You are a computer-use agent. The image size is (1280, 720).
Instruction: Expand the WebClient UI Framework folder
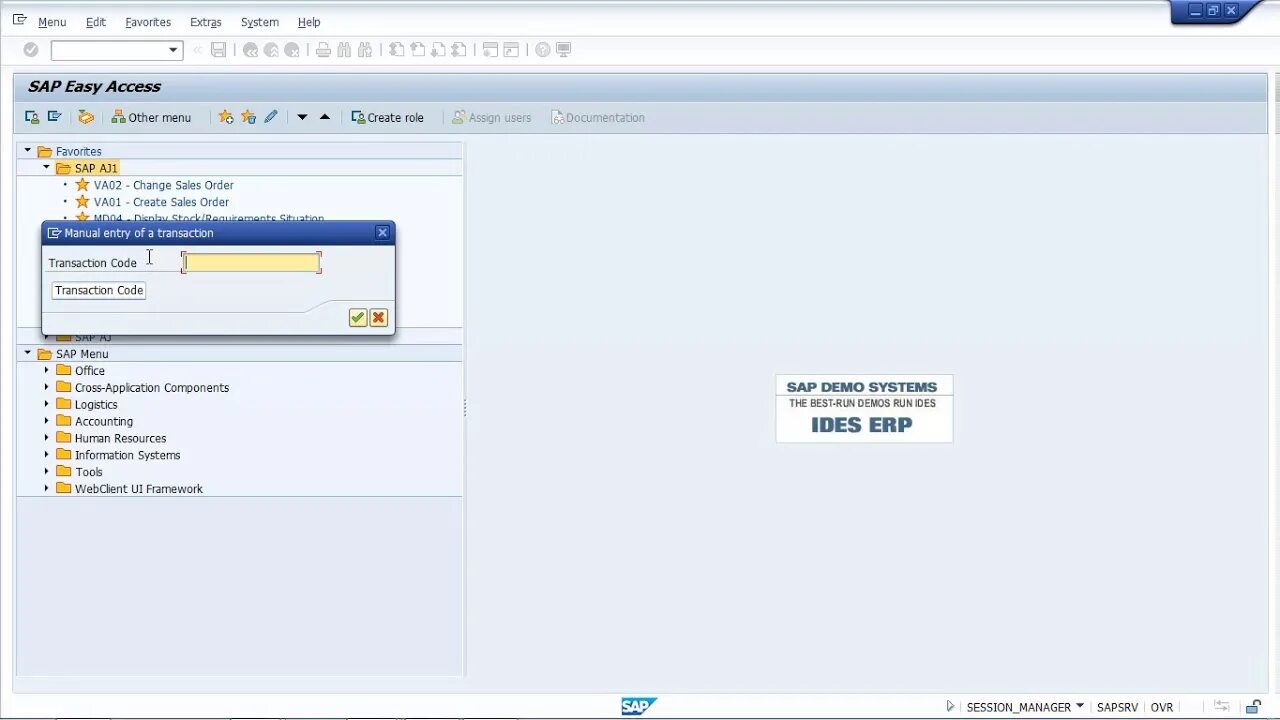tap(46, 488)
